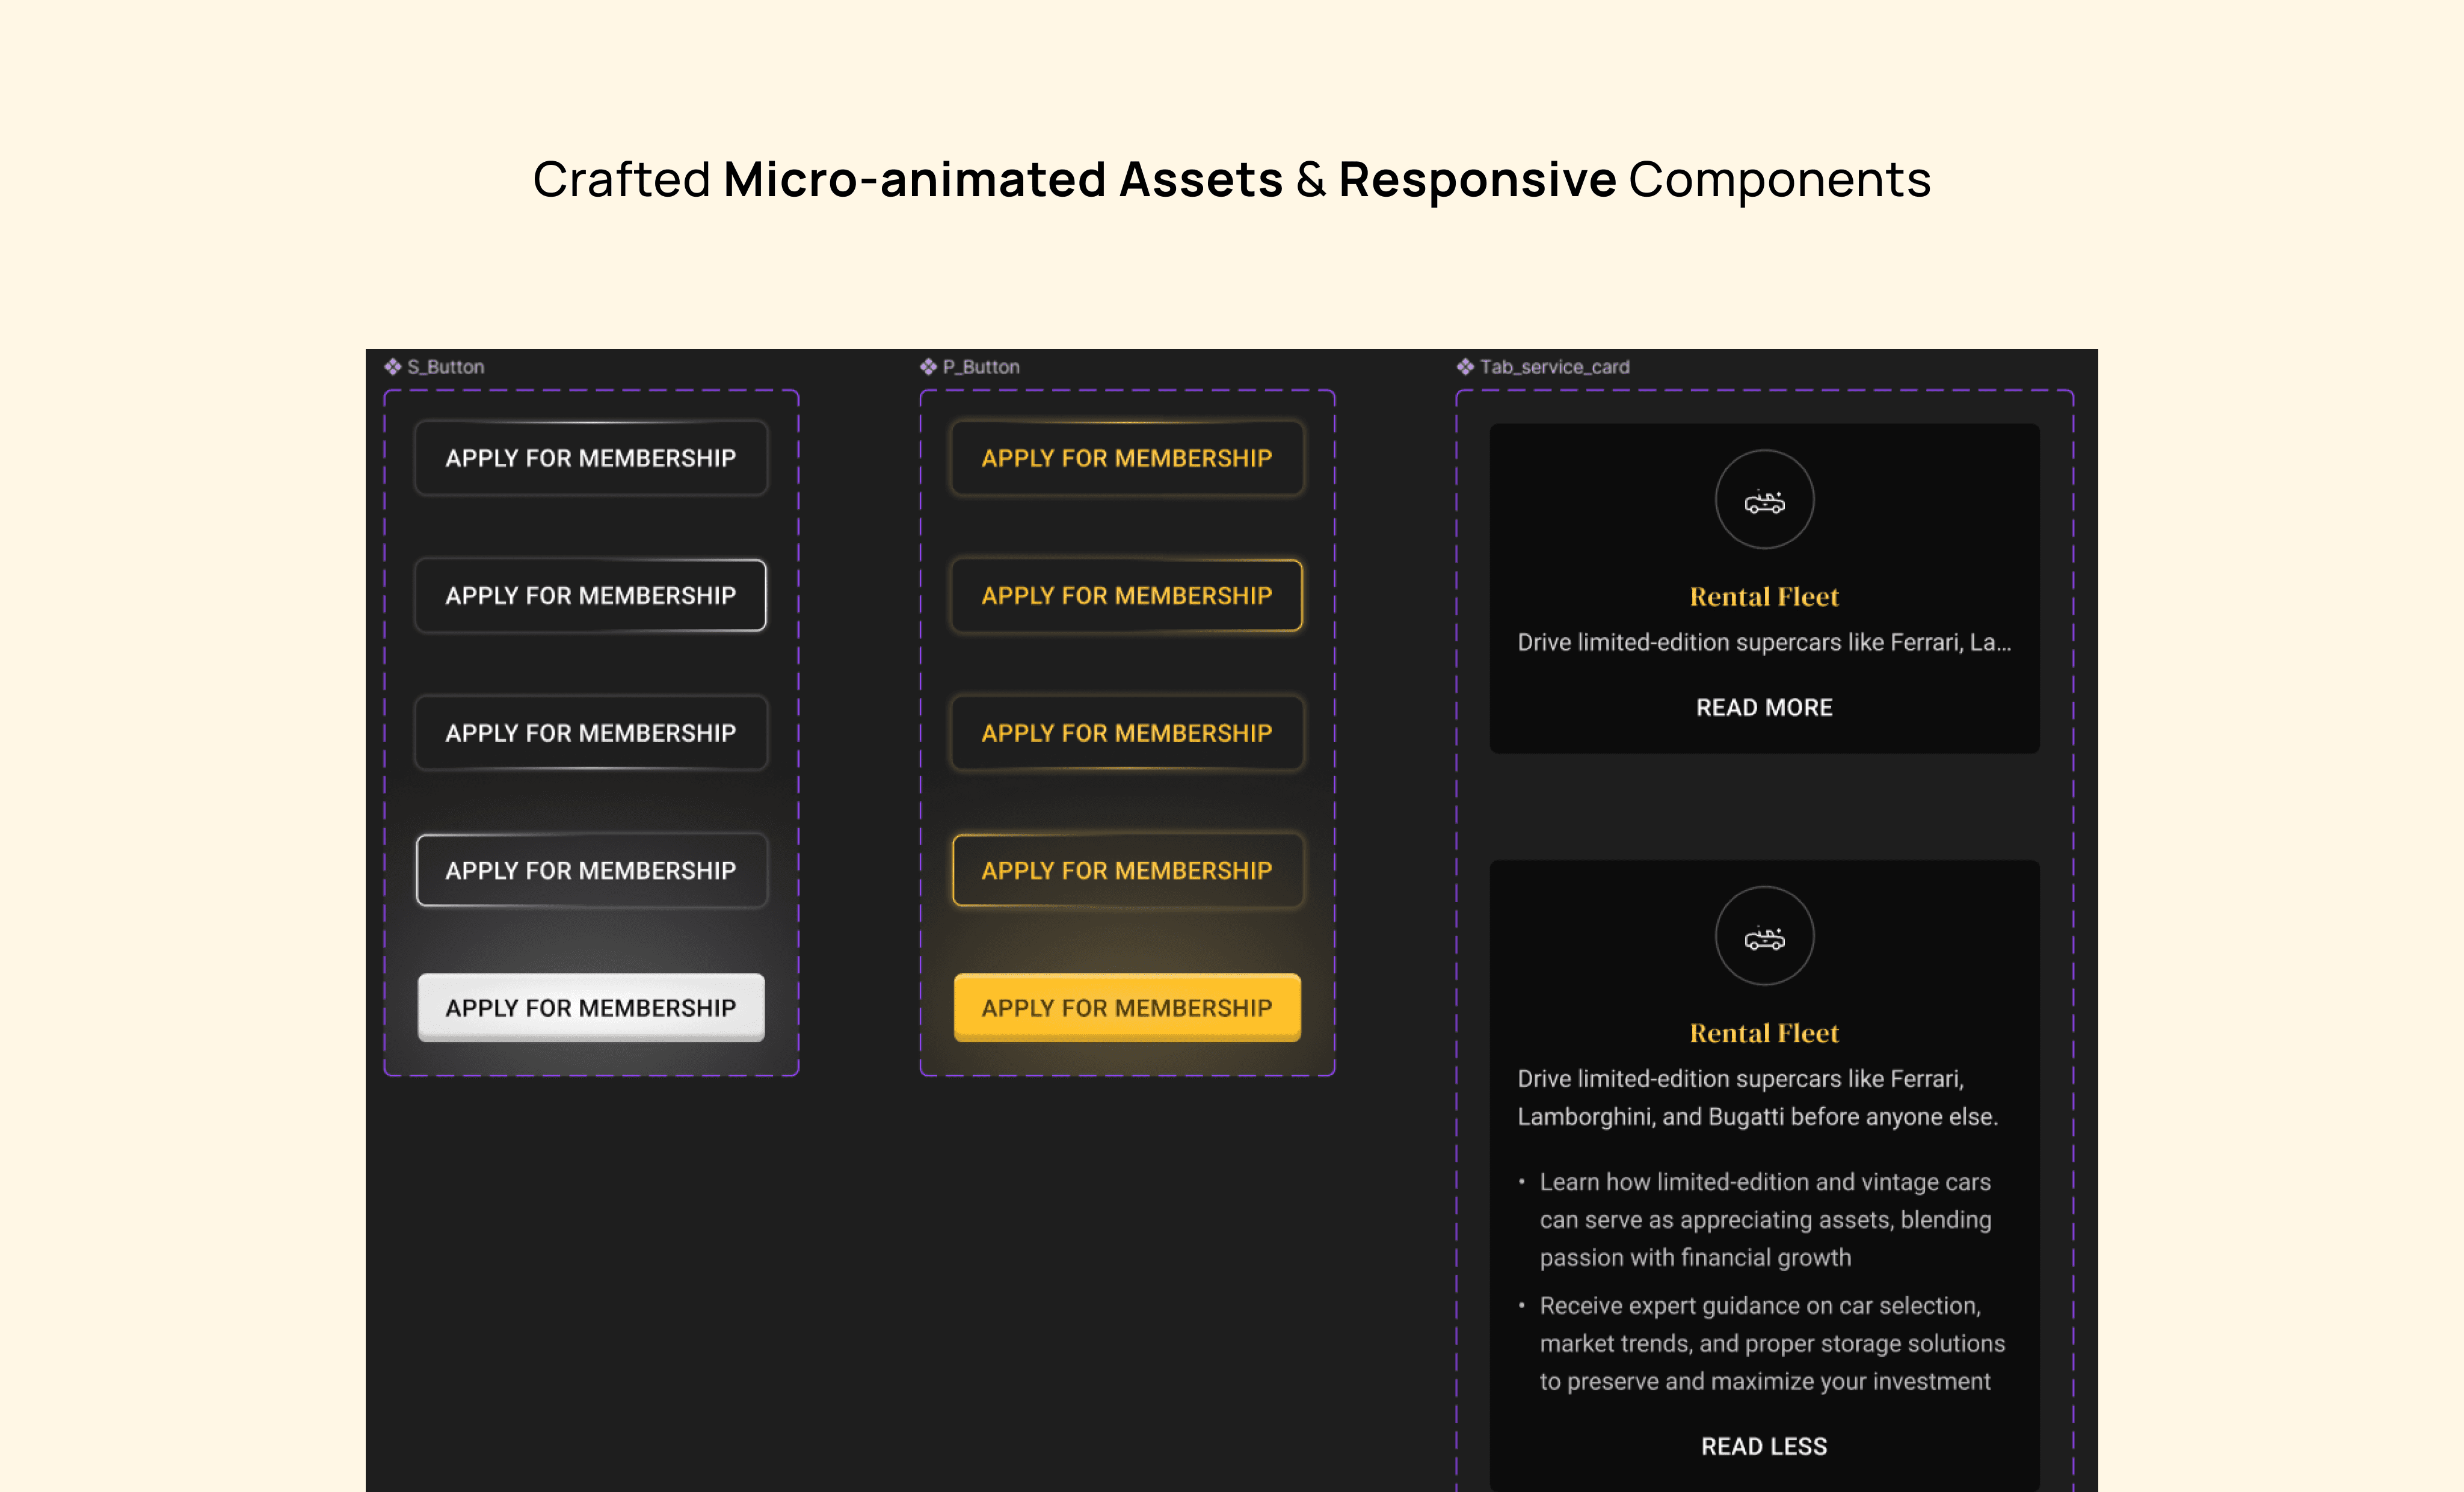Click the truncated Drive limited-edition supercars text
The height and width of the screenshot is (1492, 2464).
coord(1764,642)
